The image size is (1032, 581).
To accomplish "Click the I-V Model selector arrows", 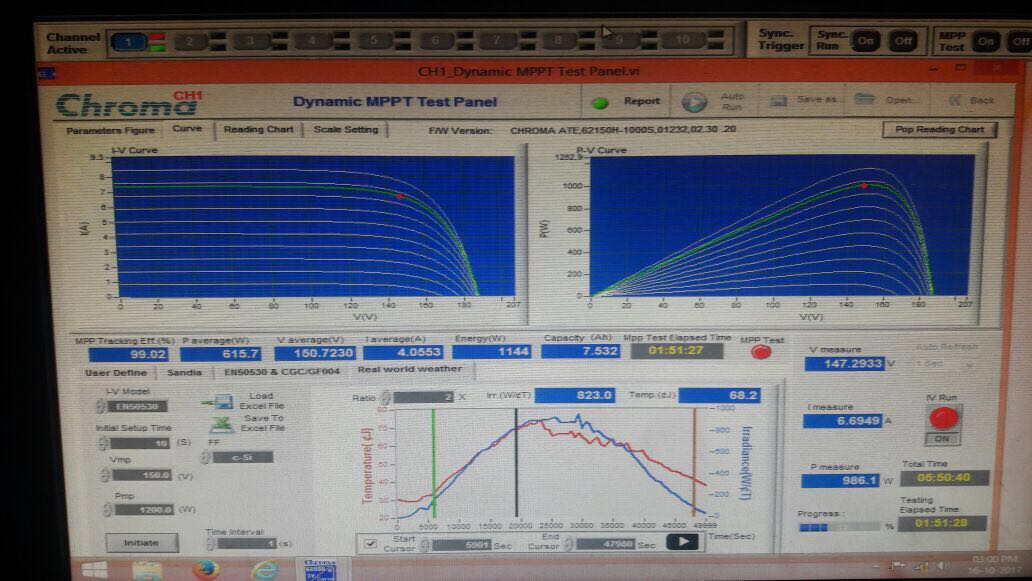I will (x=101, y=406).
